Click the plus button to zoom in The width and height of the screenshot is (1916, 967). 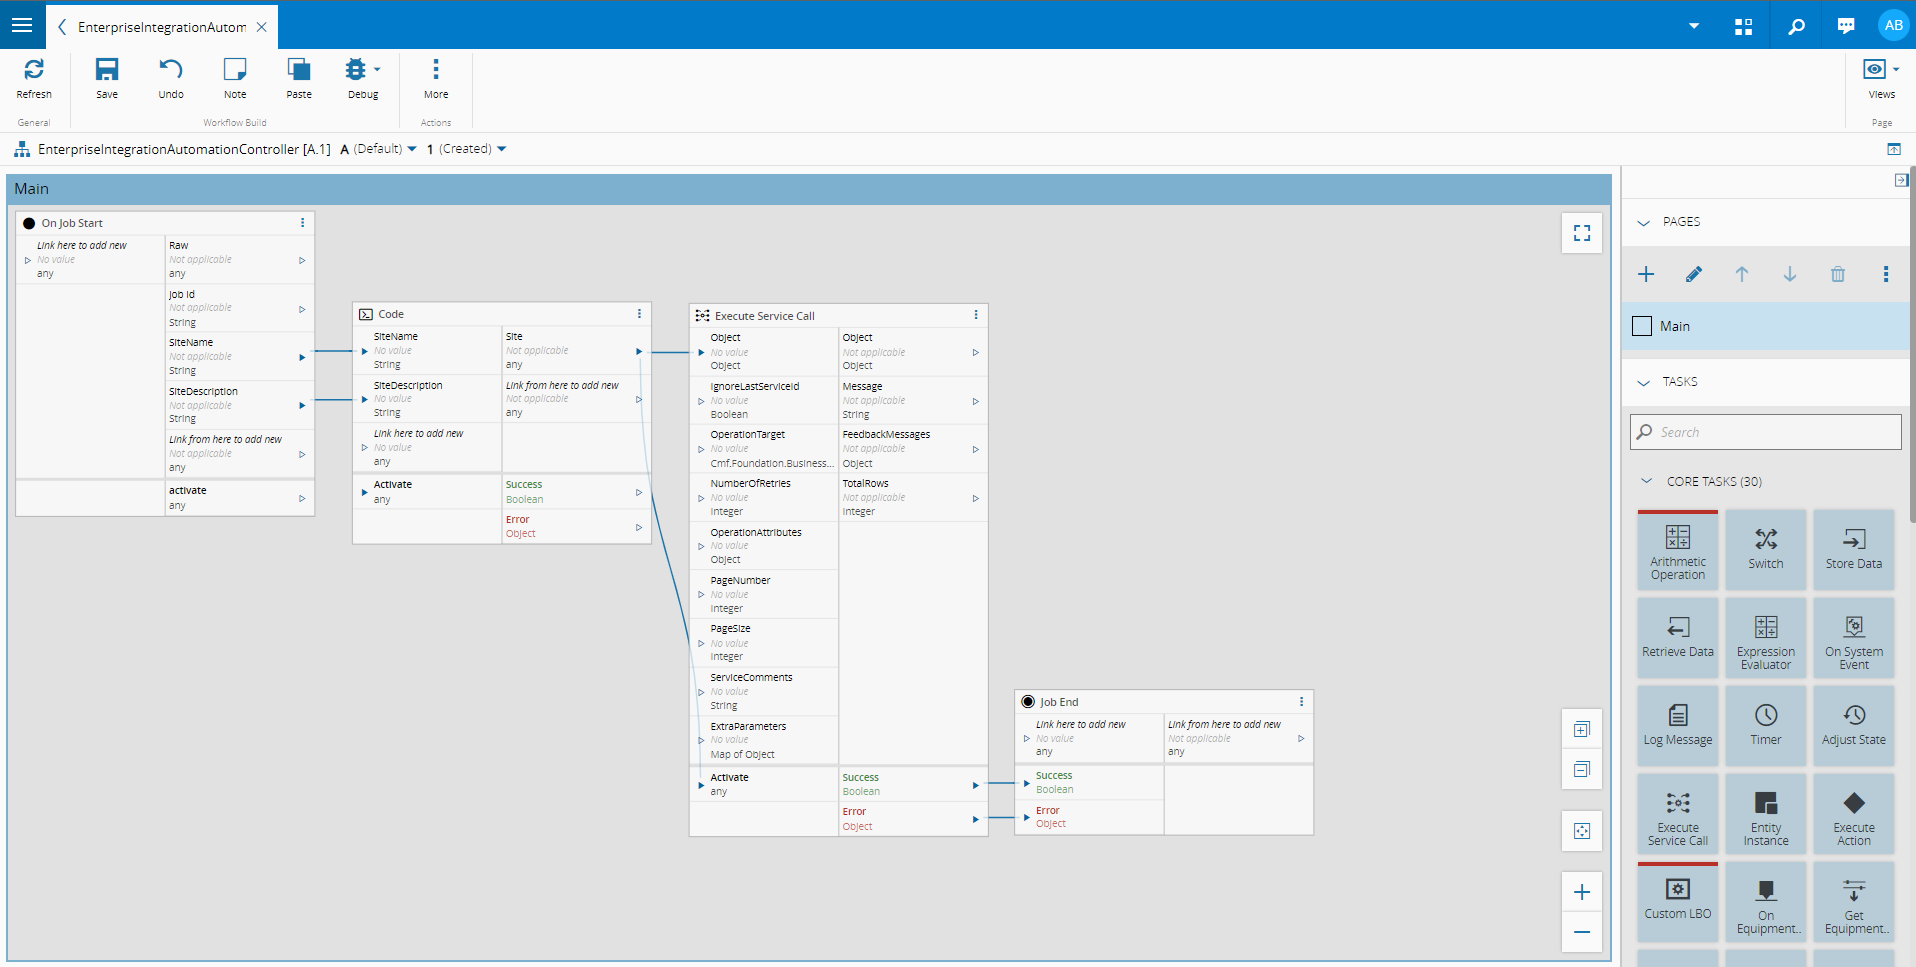click(1581, 892)
